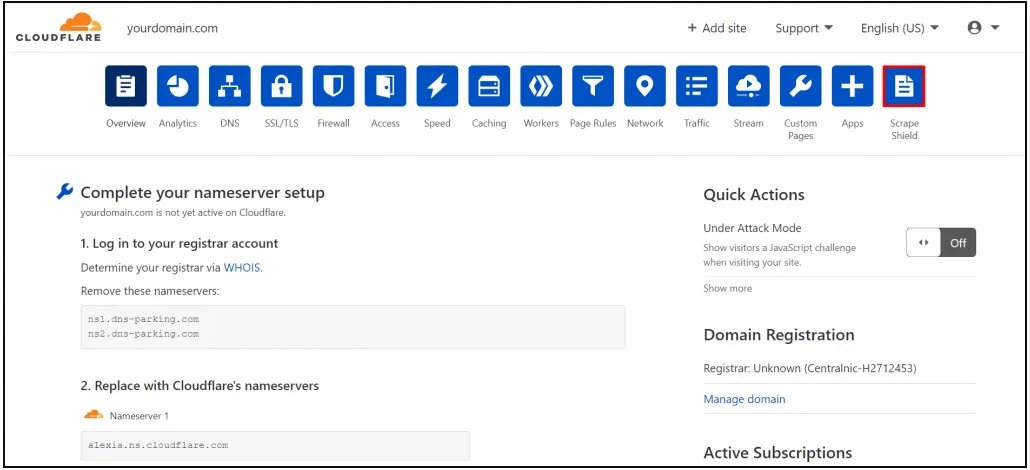The width and height of the screenshot is (1030, 470).
Task: Open the Workers code brackets icon
Action: pos(541,86)
